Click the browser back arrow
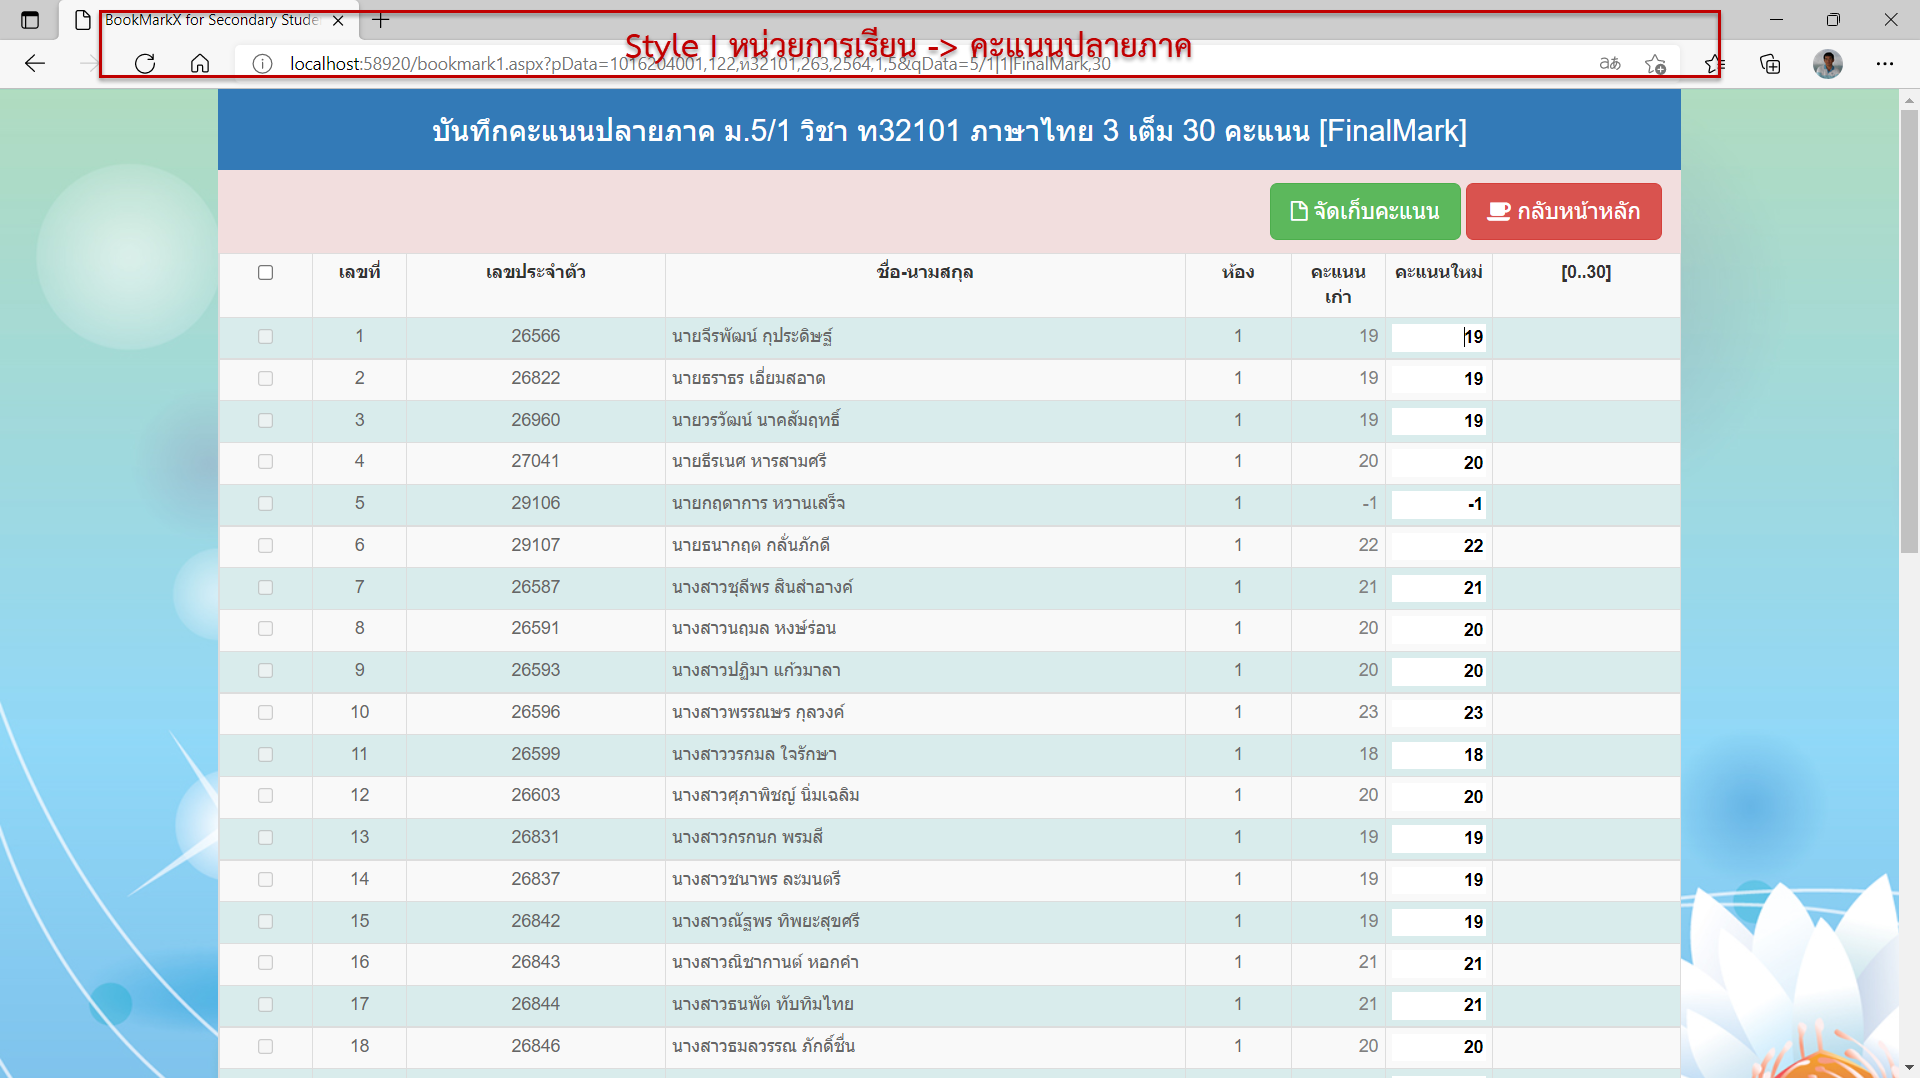Image resolution: width=1920 pixels, height=1078 pixels. pyautogui.click(x=35, y=64)
